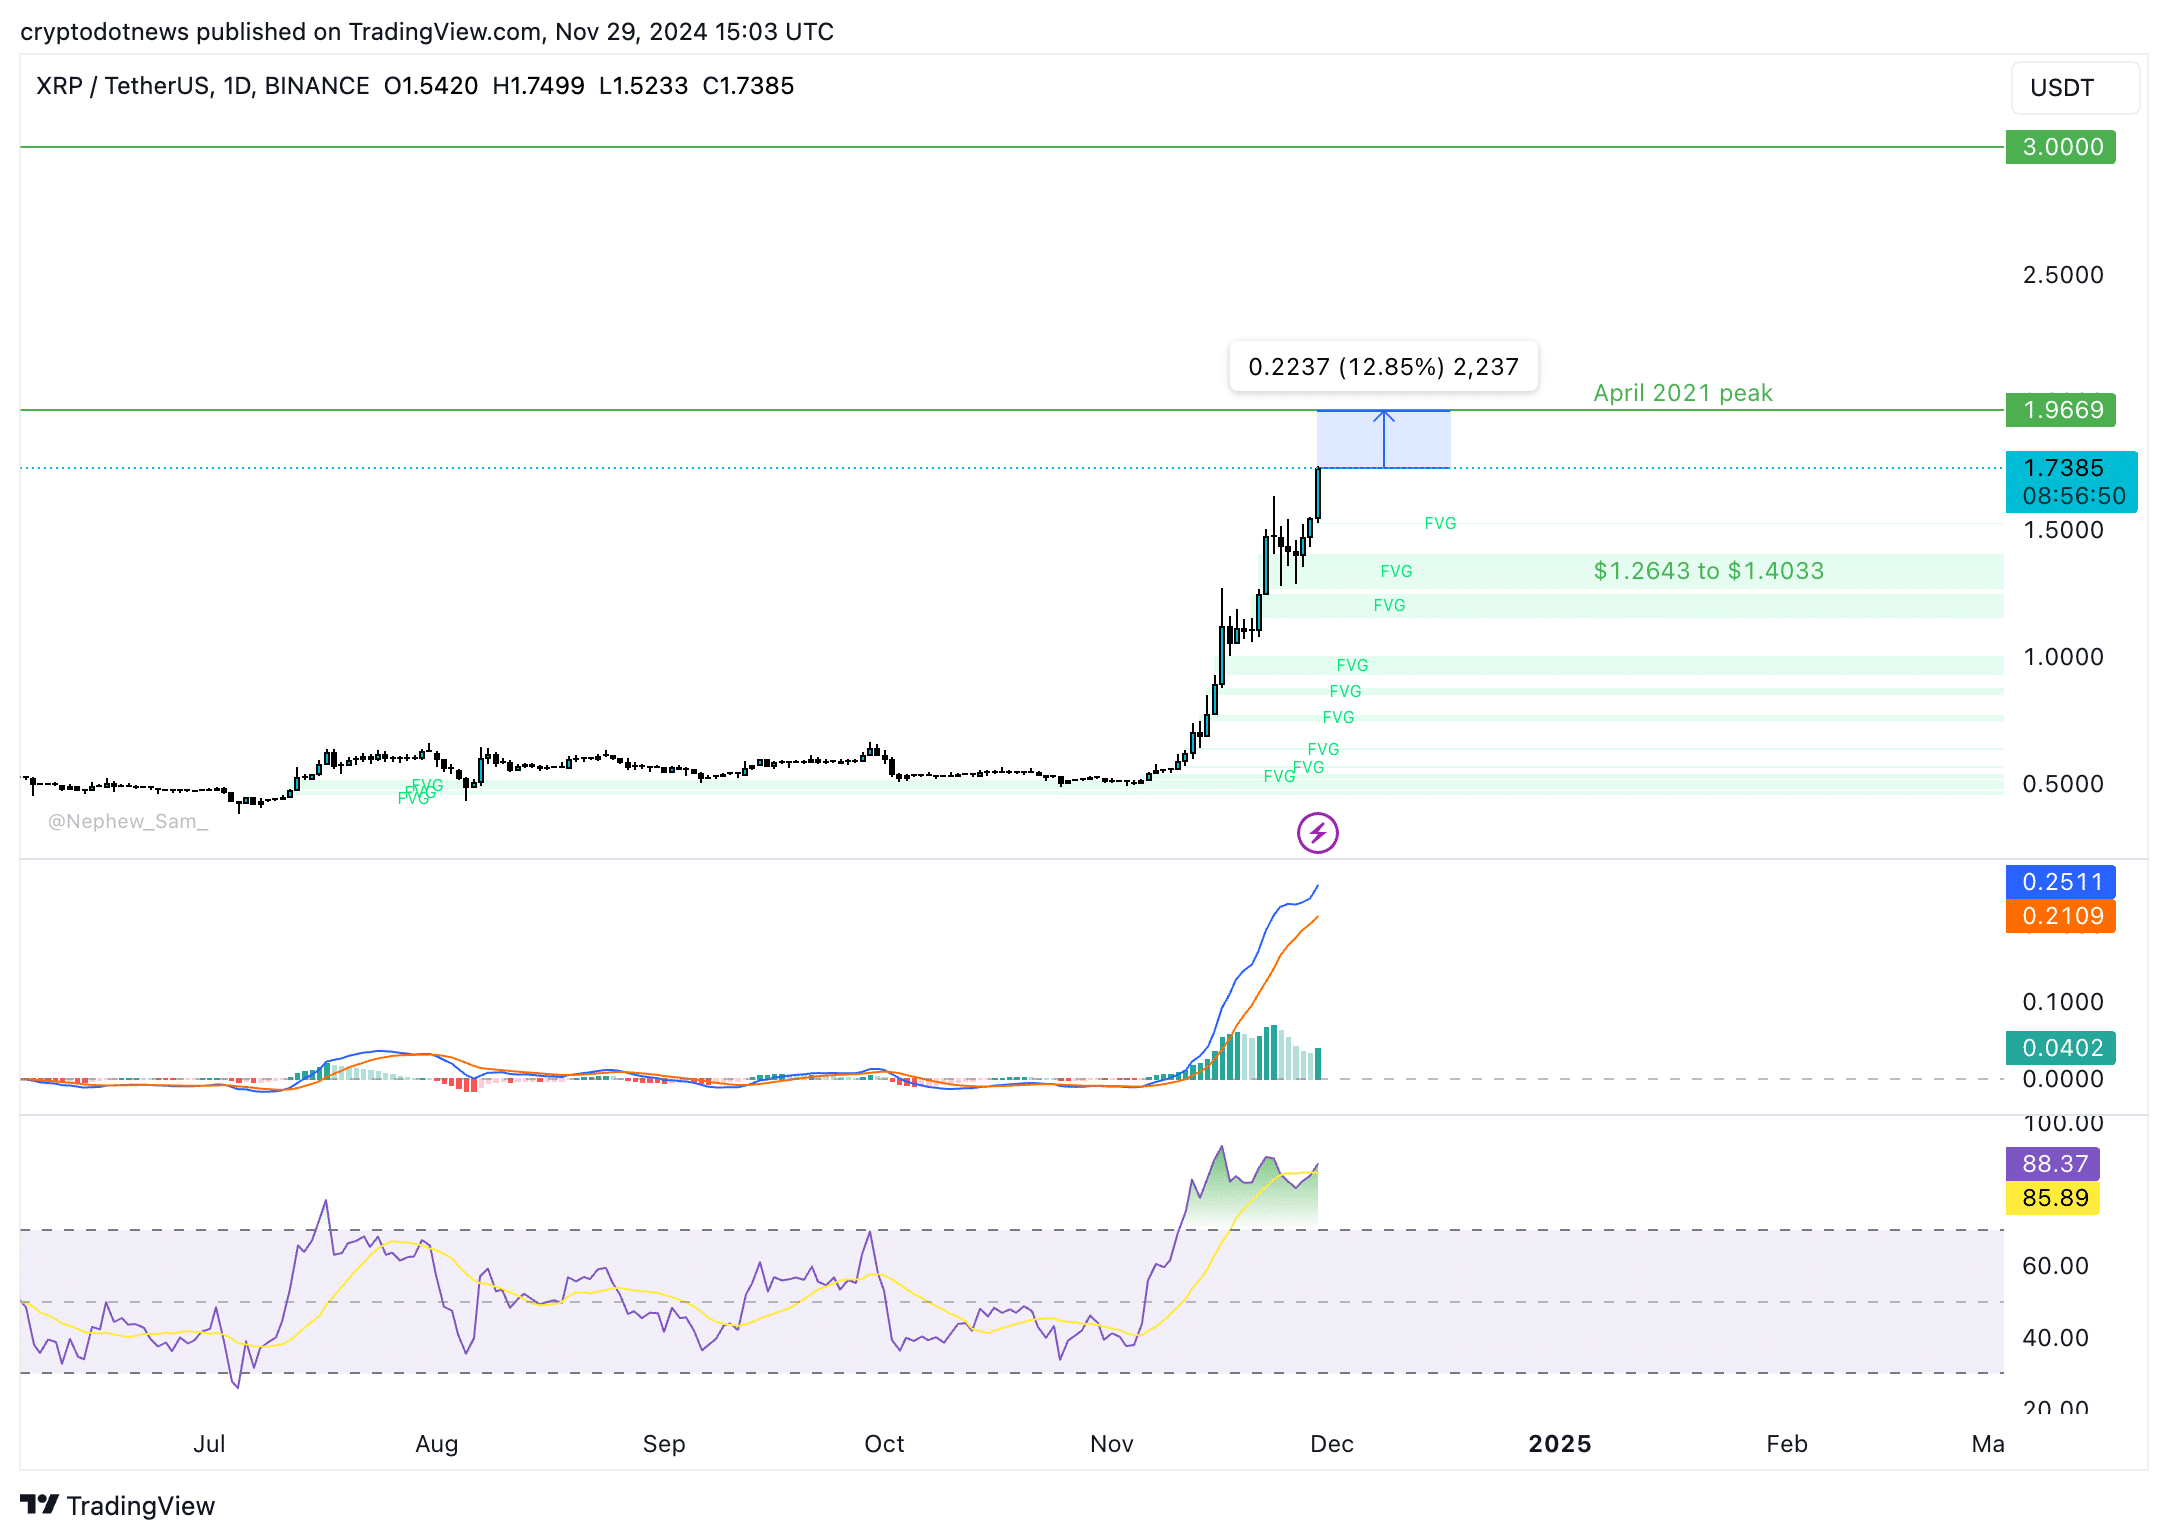Click the 40.00 RSI axis label

pos(2054,1338)
